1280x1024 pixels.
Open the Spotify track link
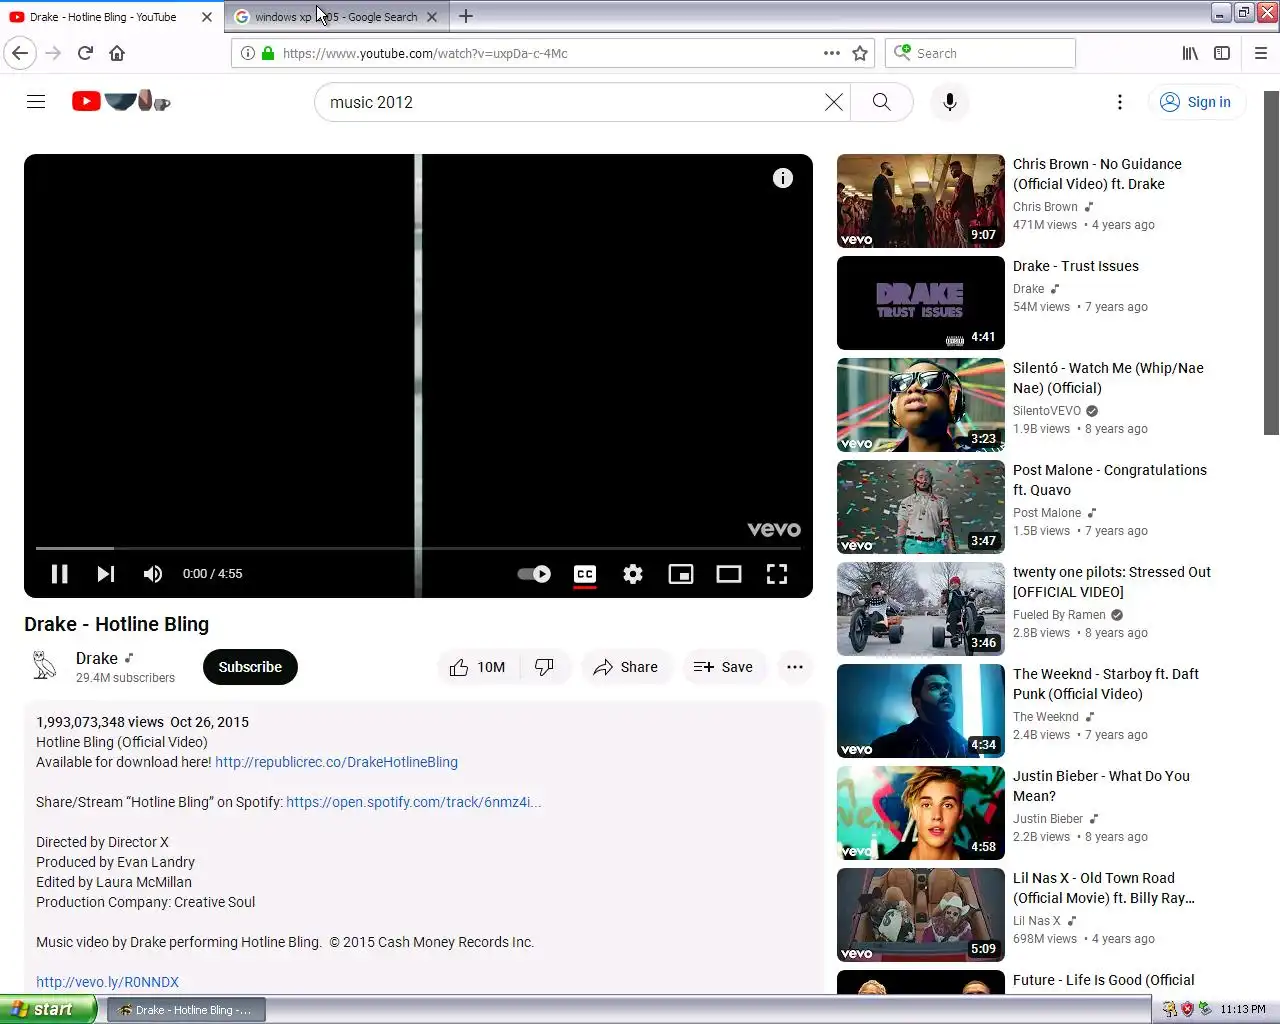tap(413, 802)
